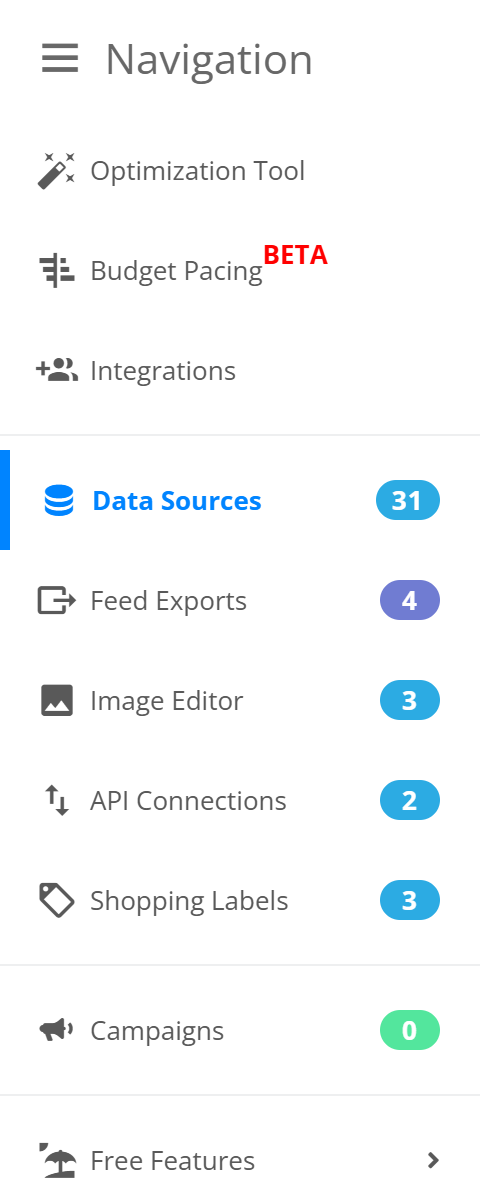Click the Feed Exports count badge 4
Image resolution: width=480 pixels, height=1180 pixels.
tap(410, 601)
